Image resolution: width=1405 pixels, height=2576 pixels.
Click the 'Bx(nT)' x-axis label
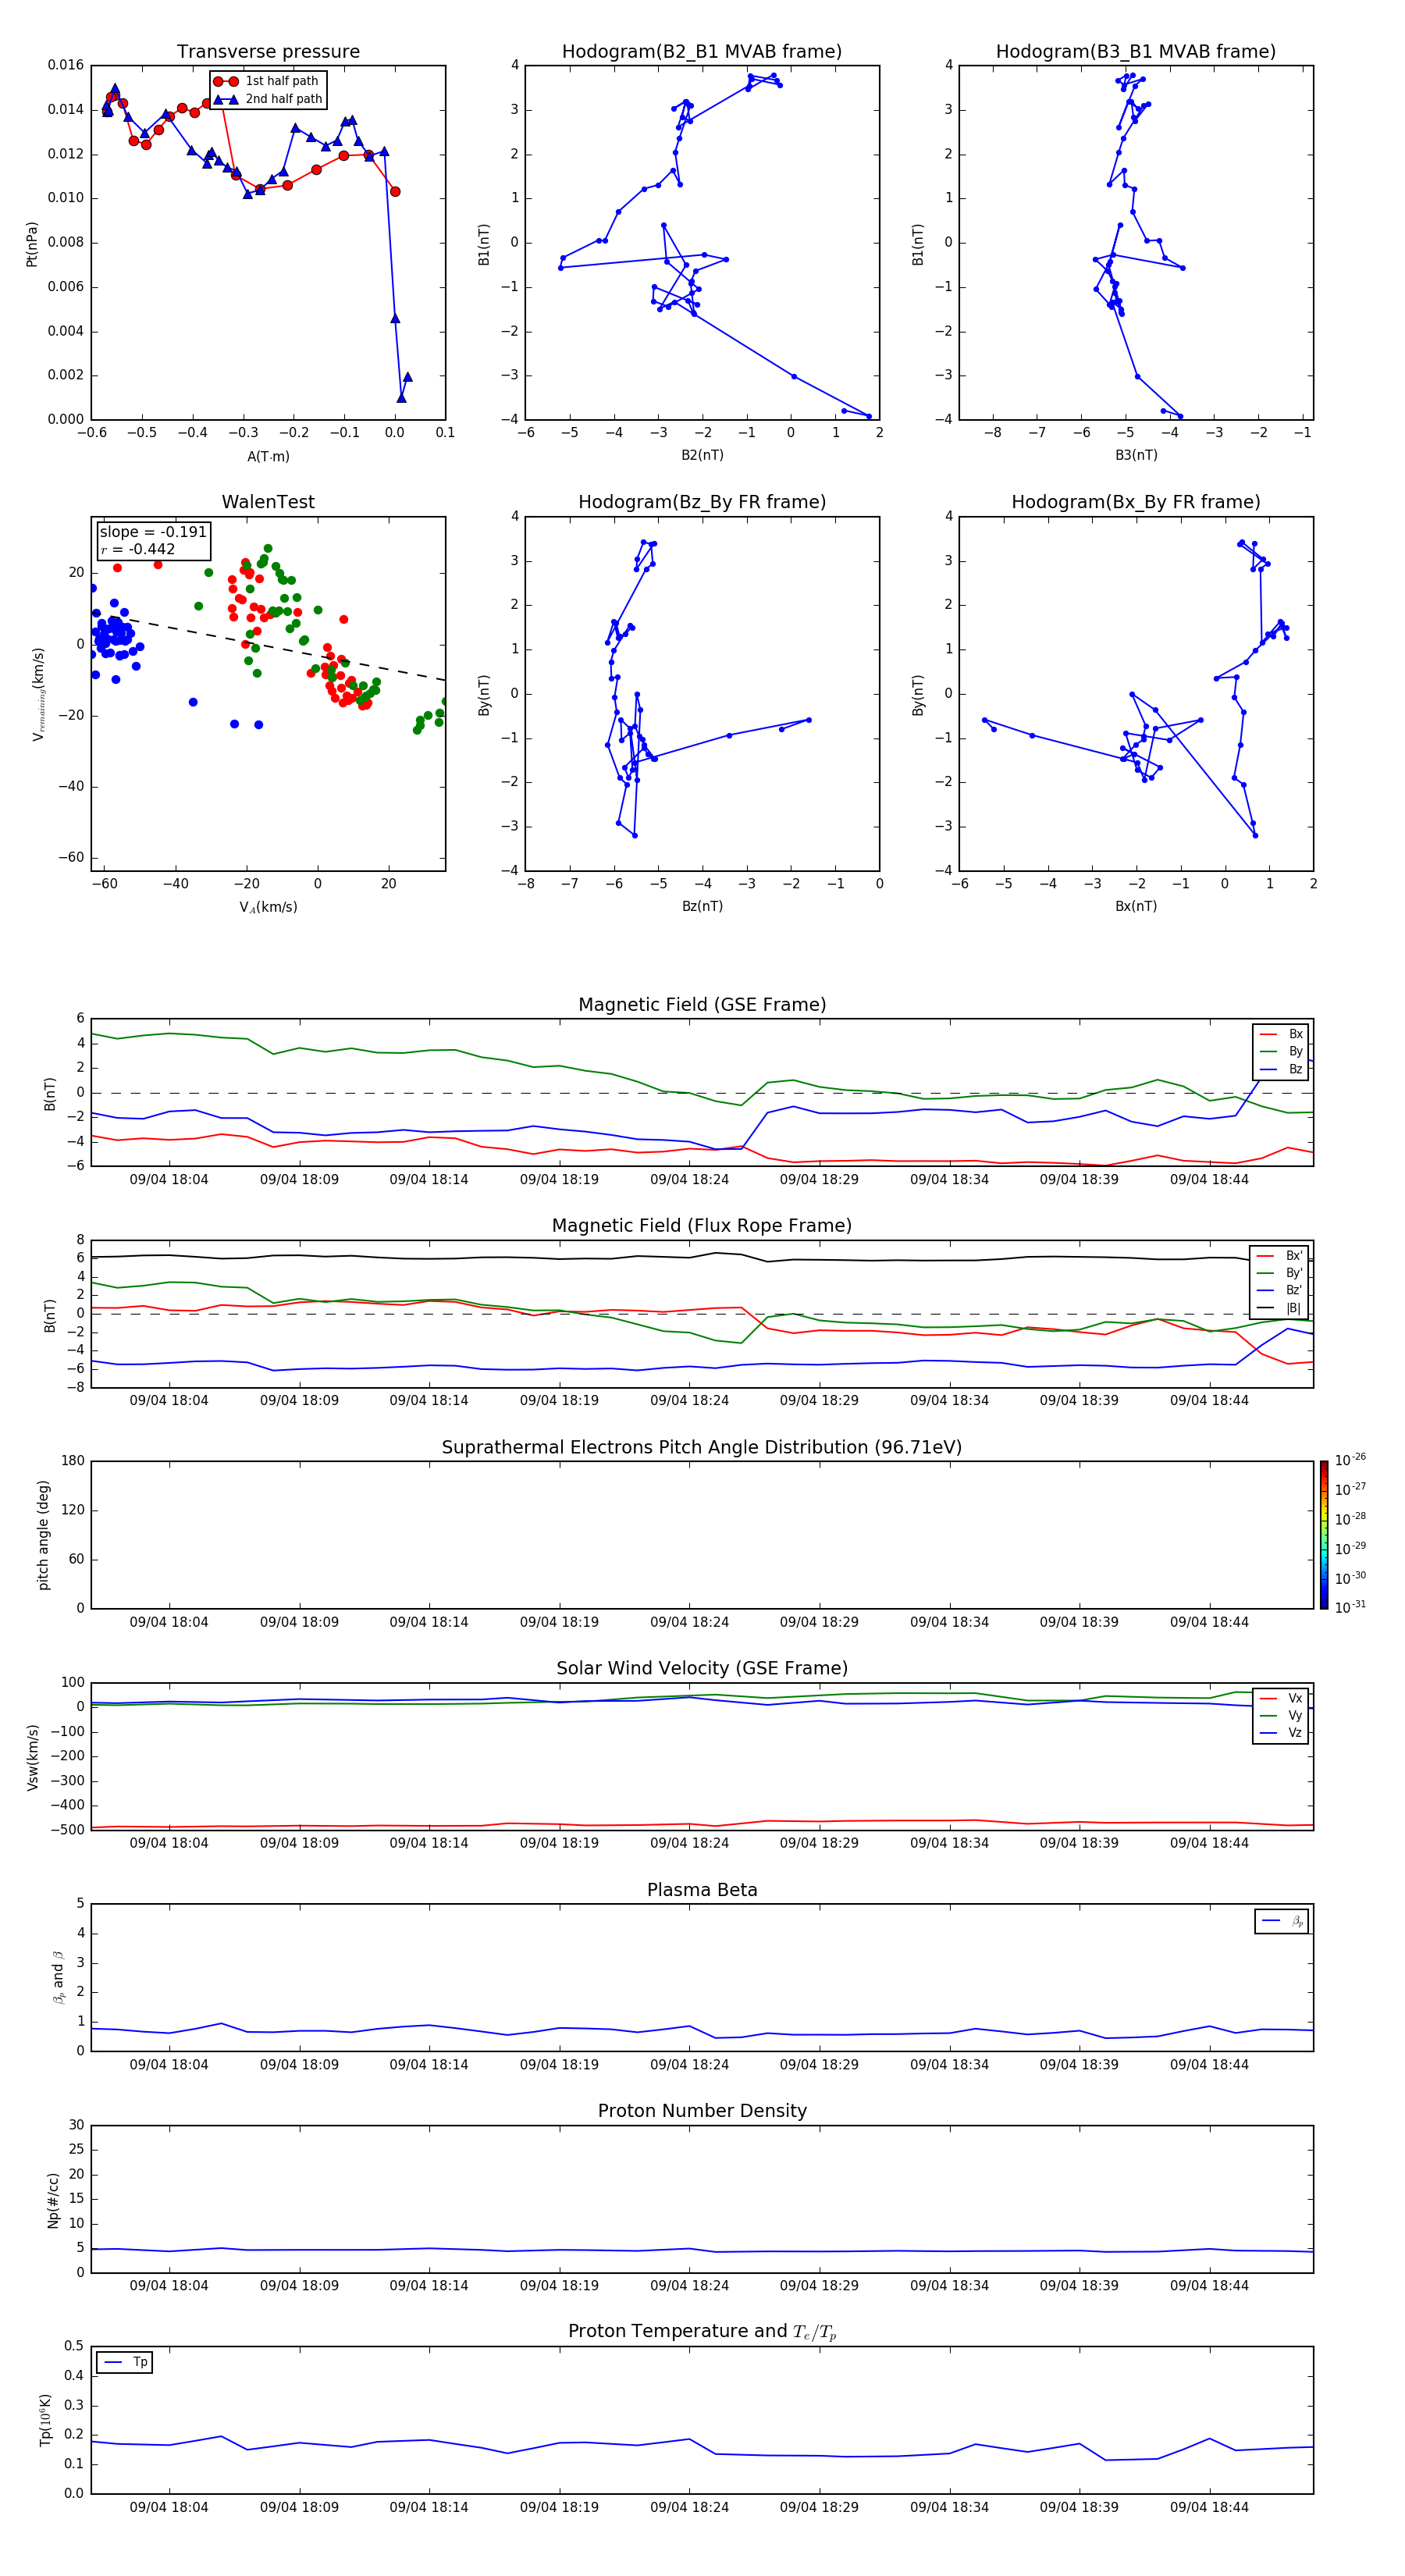click(1136, 906)
